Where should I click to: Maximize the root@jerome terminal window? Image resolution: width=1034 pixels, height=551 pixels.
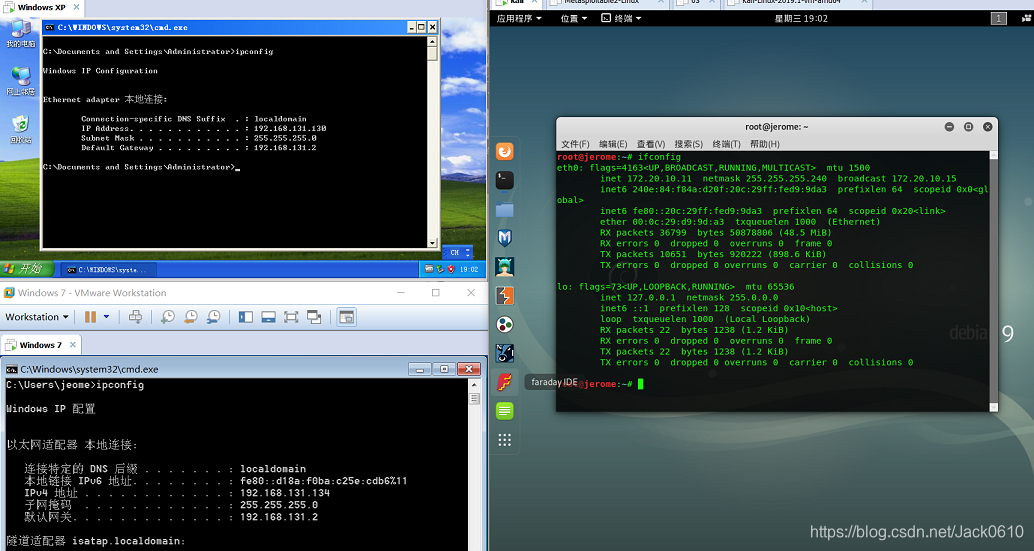click(x=968, y=127)
